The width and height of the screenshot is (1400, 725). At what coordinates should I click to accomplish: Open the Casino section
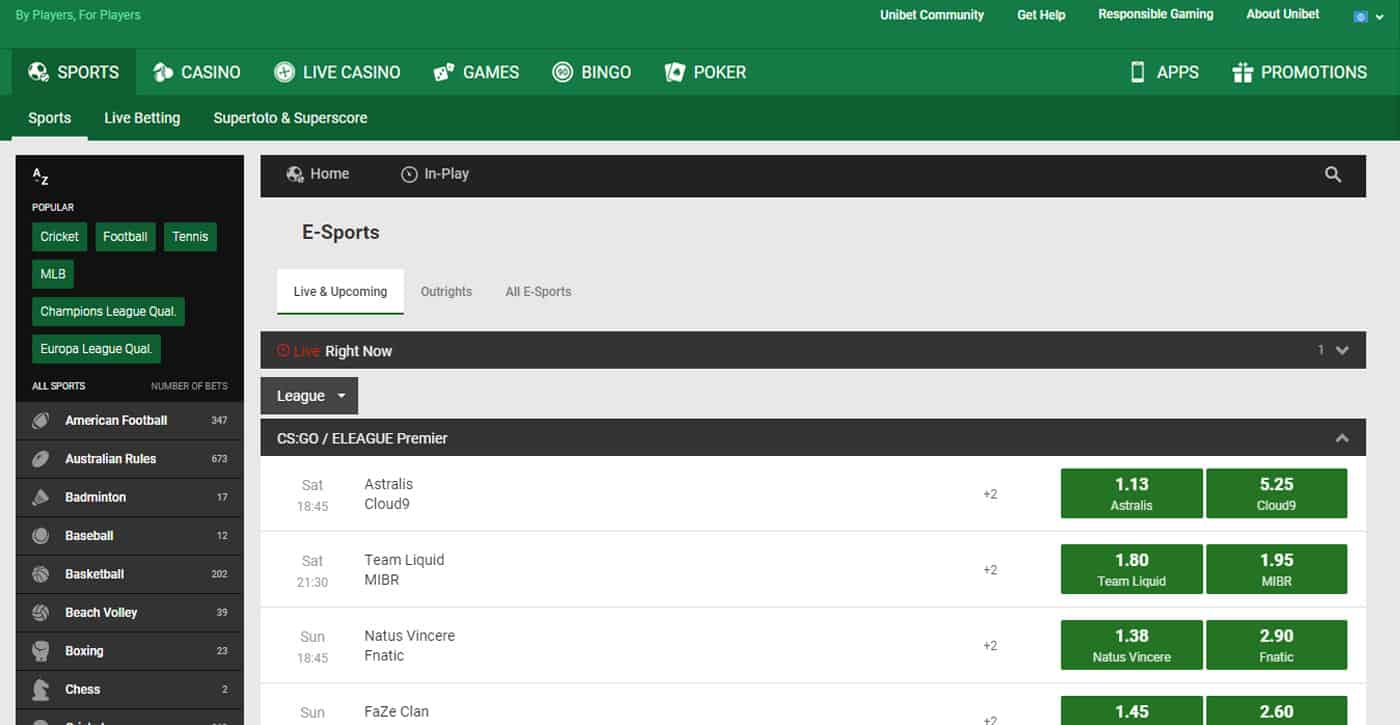pos(196,72)
